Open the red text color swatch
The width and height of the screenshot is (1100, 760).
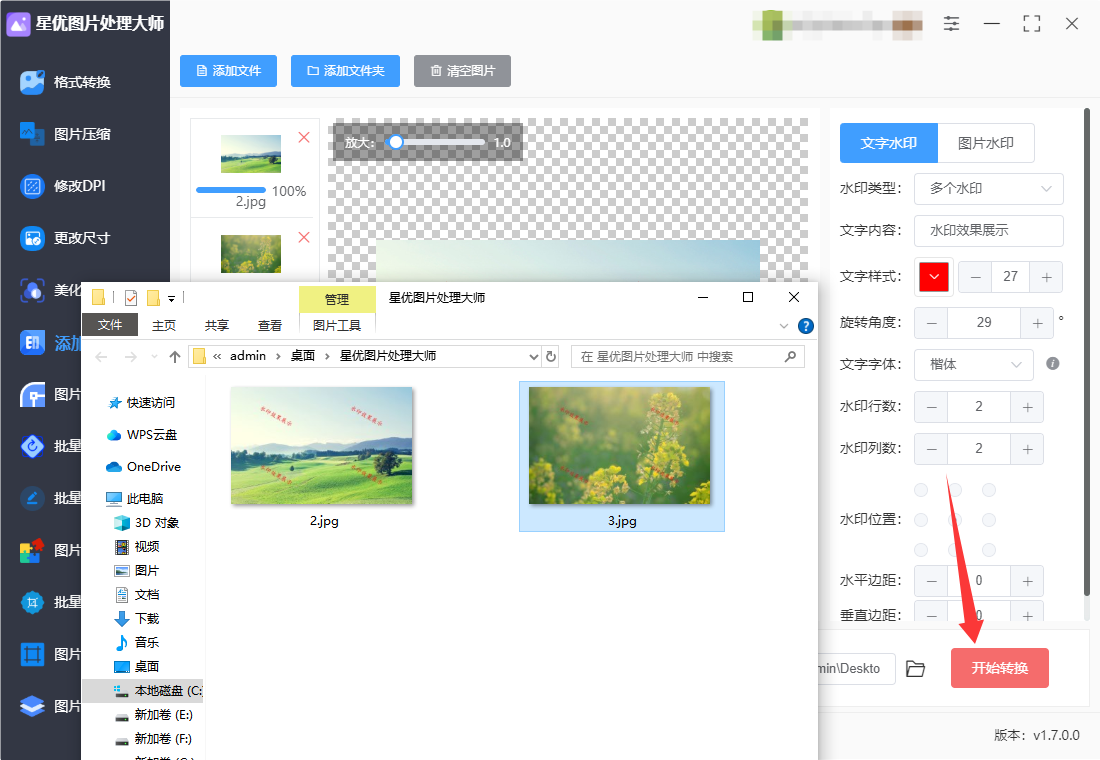pos(934,277)
